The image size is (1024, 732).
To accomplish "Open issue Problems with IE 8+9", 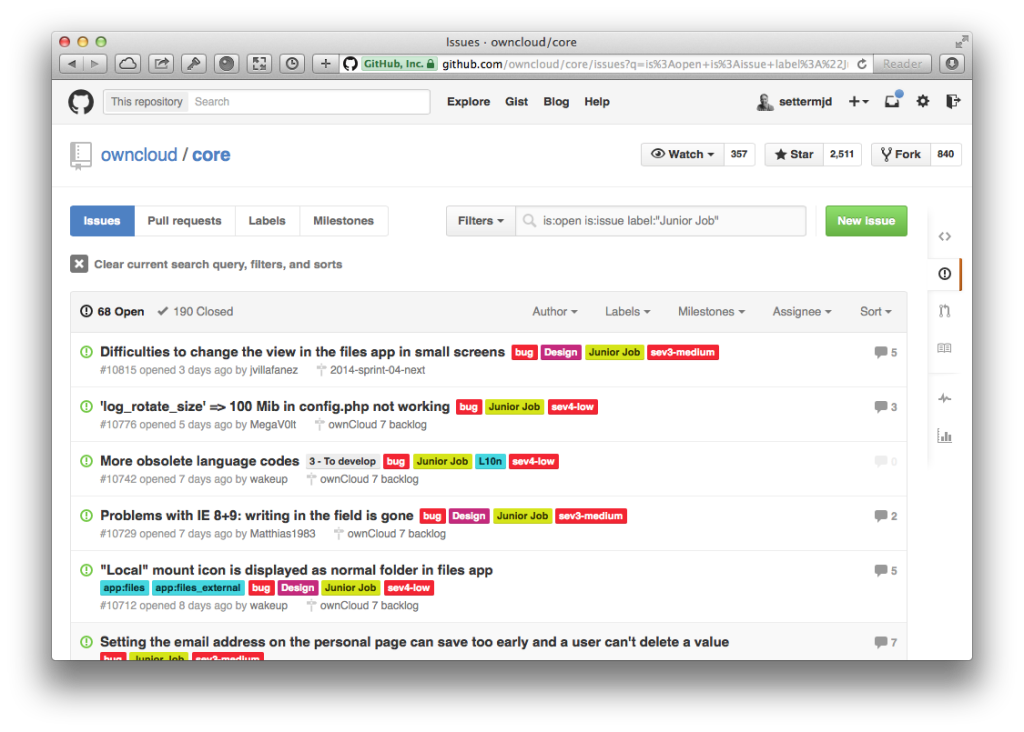I will tap(257, 516).
